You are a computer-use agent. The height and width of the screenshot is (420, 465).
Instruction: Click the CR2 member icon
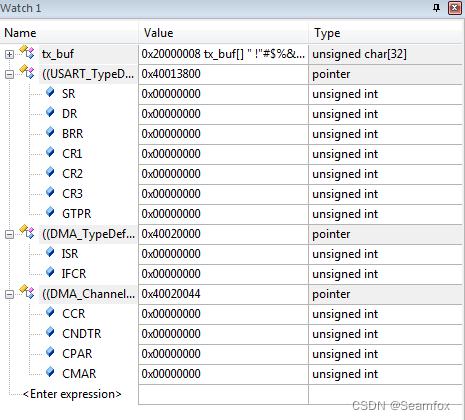50,172
